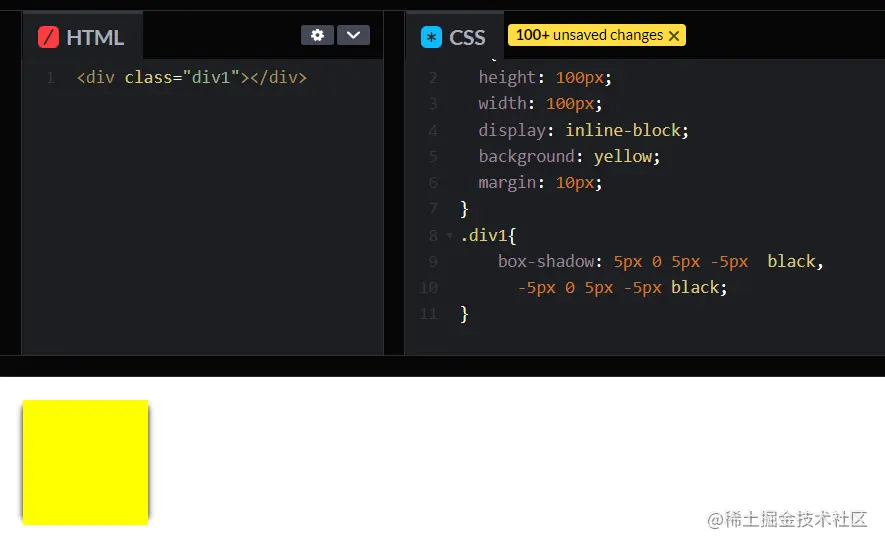
Task: Click the div class="div1" code line
Action: tap(192, 77)
